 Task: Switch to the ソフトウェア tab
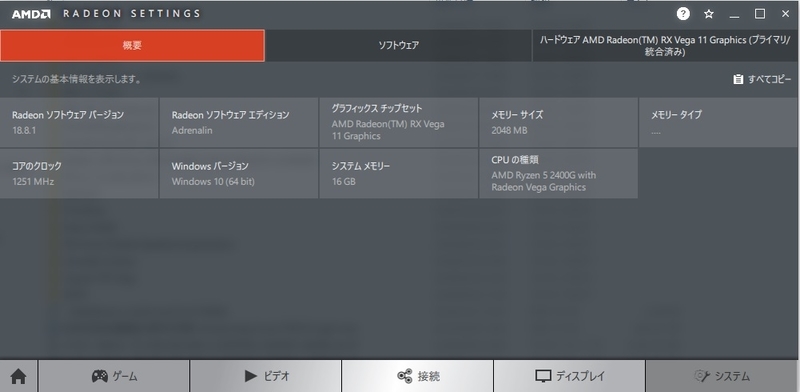[x=398, y=45]
